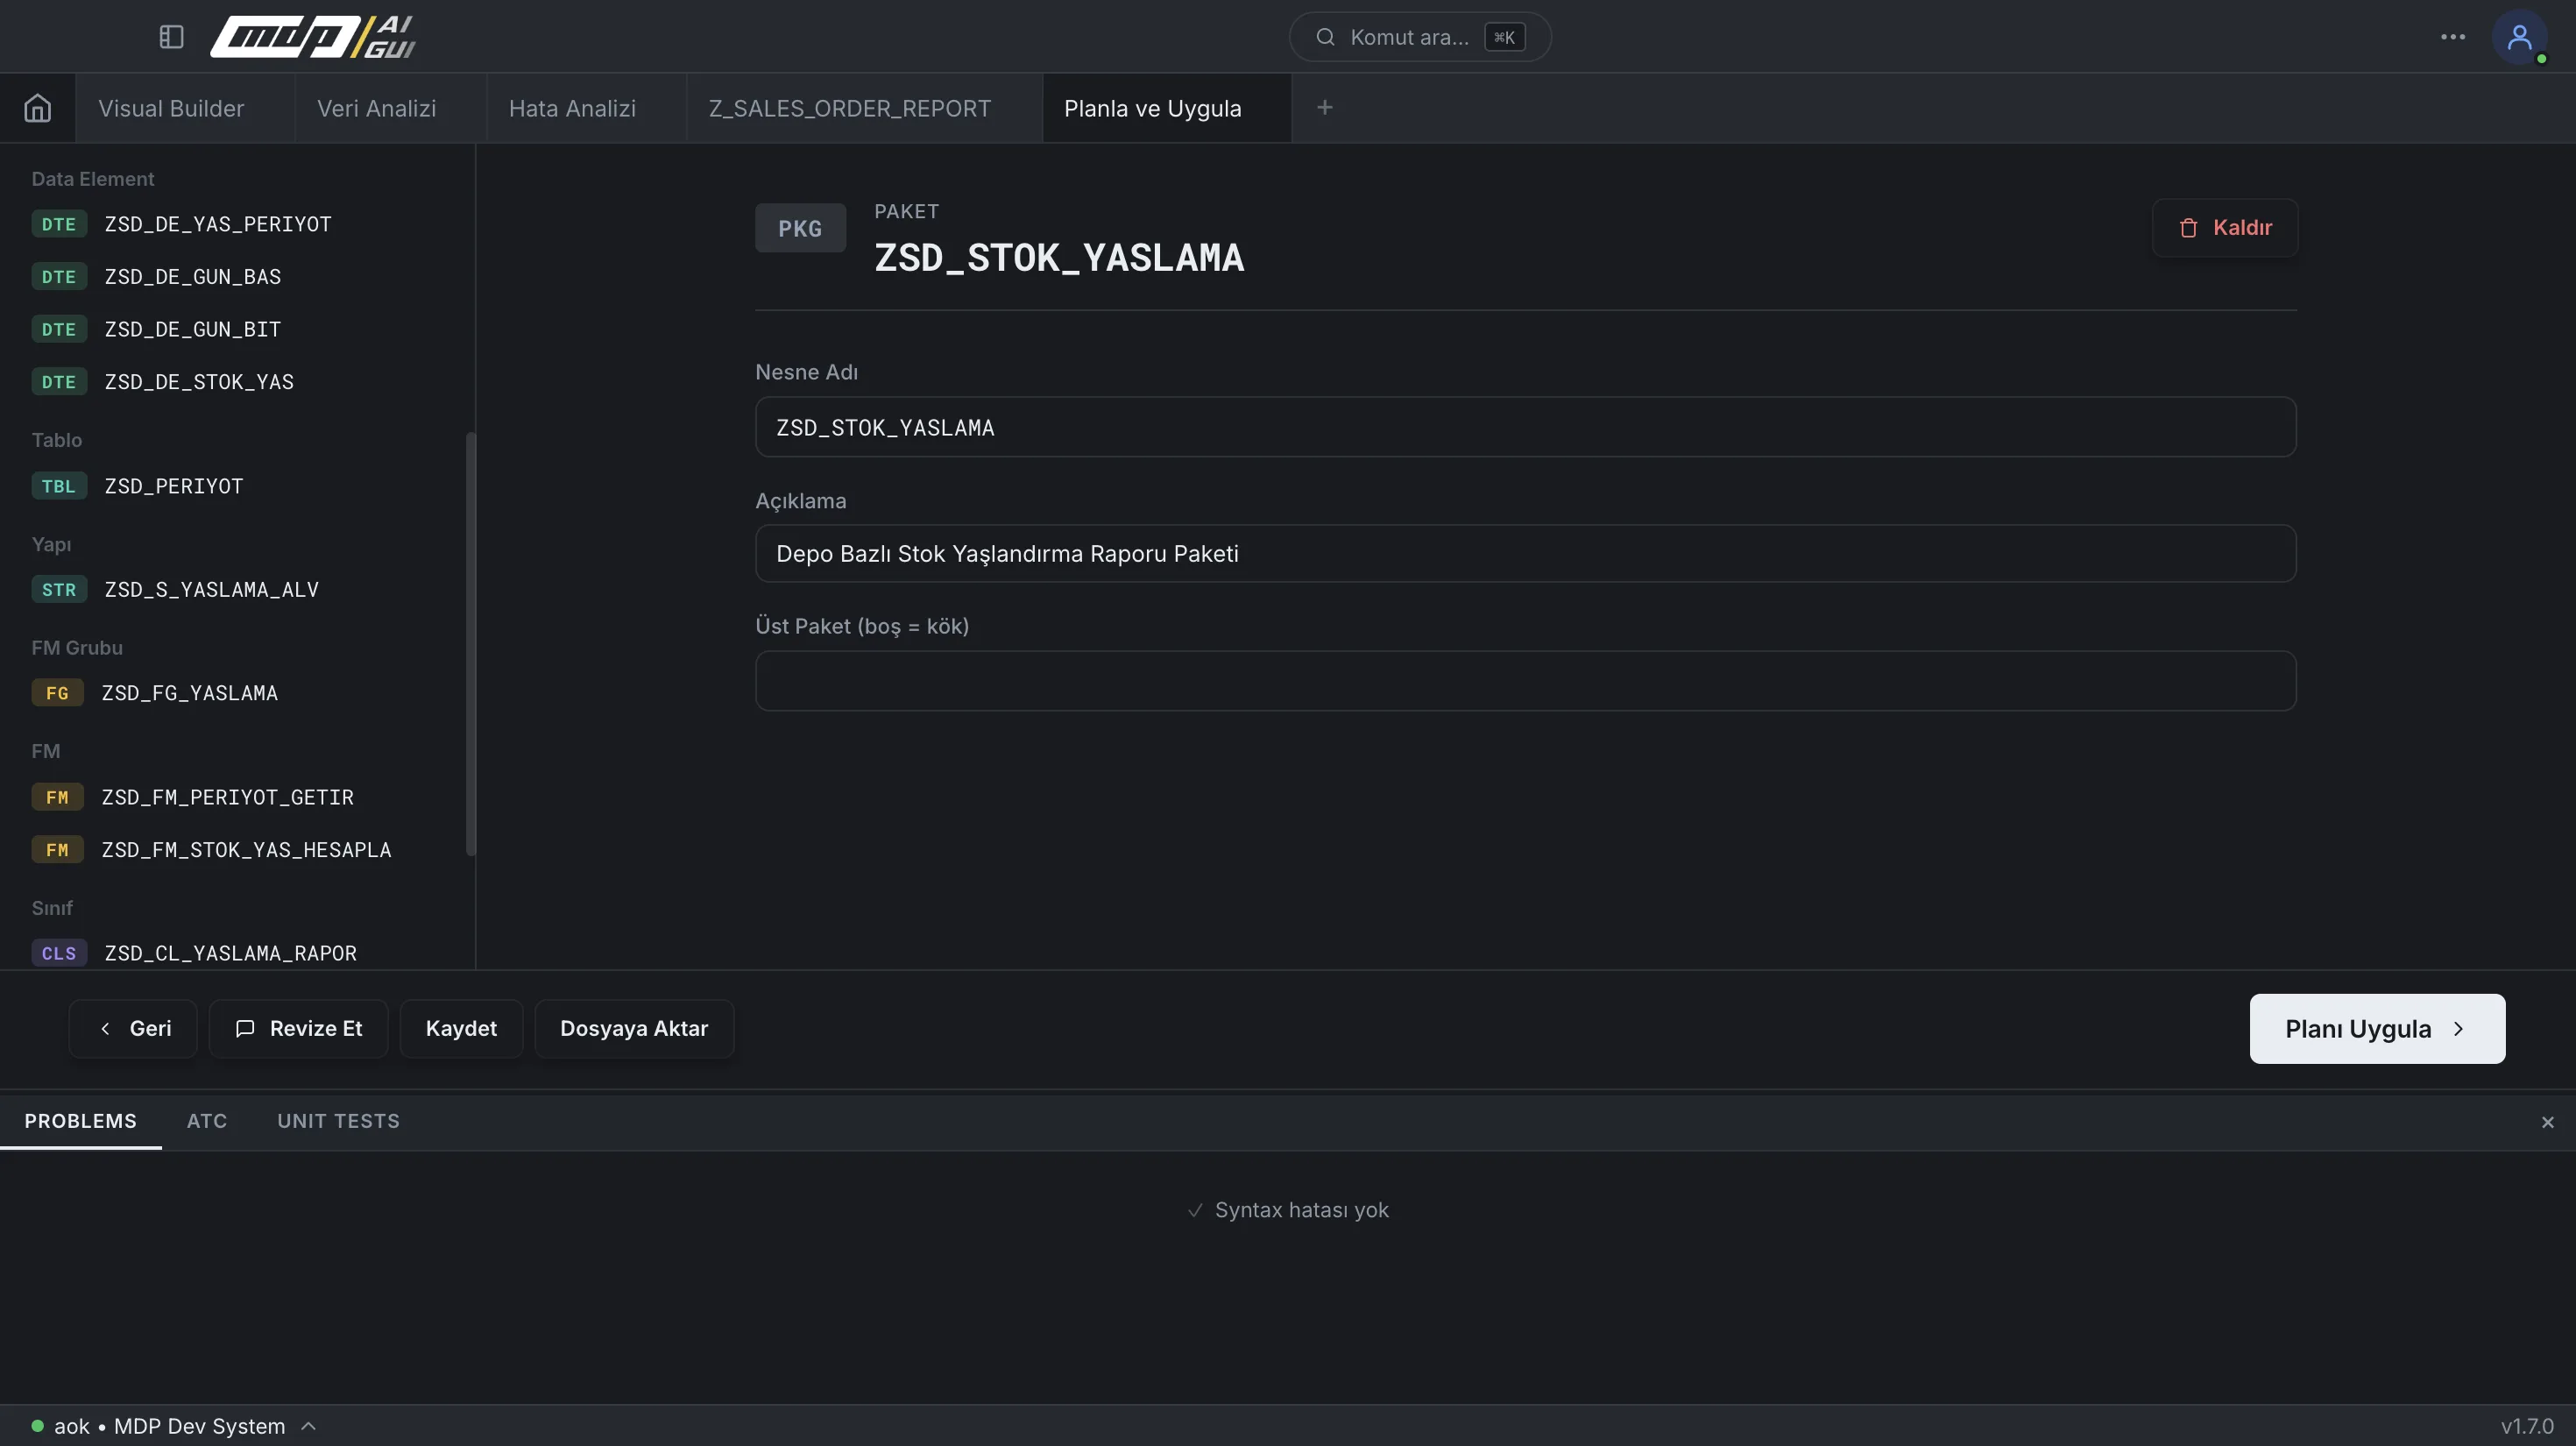Focus the Üst Paket input field
The height and width of the screenshot is (1446, 2576).
[1525, 681]
